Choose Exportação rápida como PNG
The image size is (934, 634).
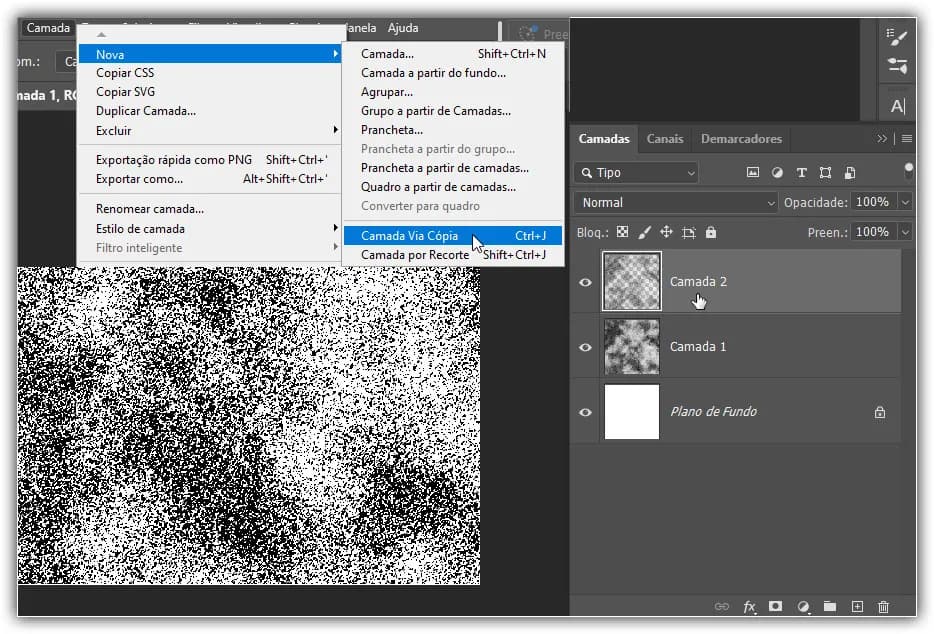[211, 160]
